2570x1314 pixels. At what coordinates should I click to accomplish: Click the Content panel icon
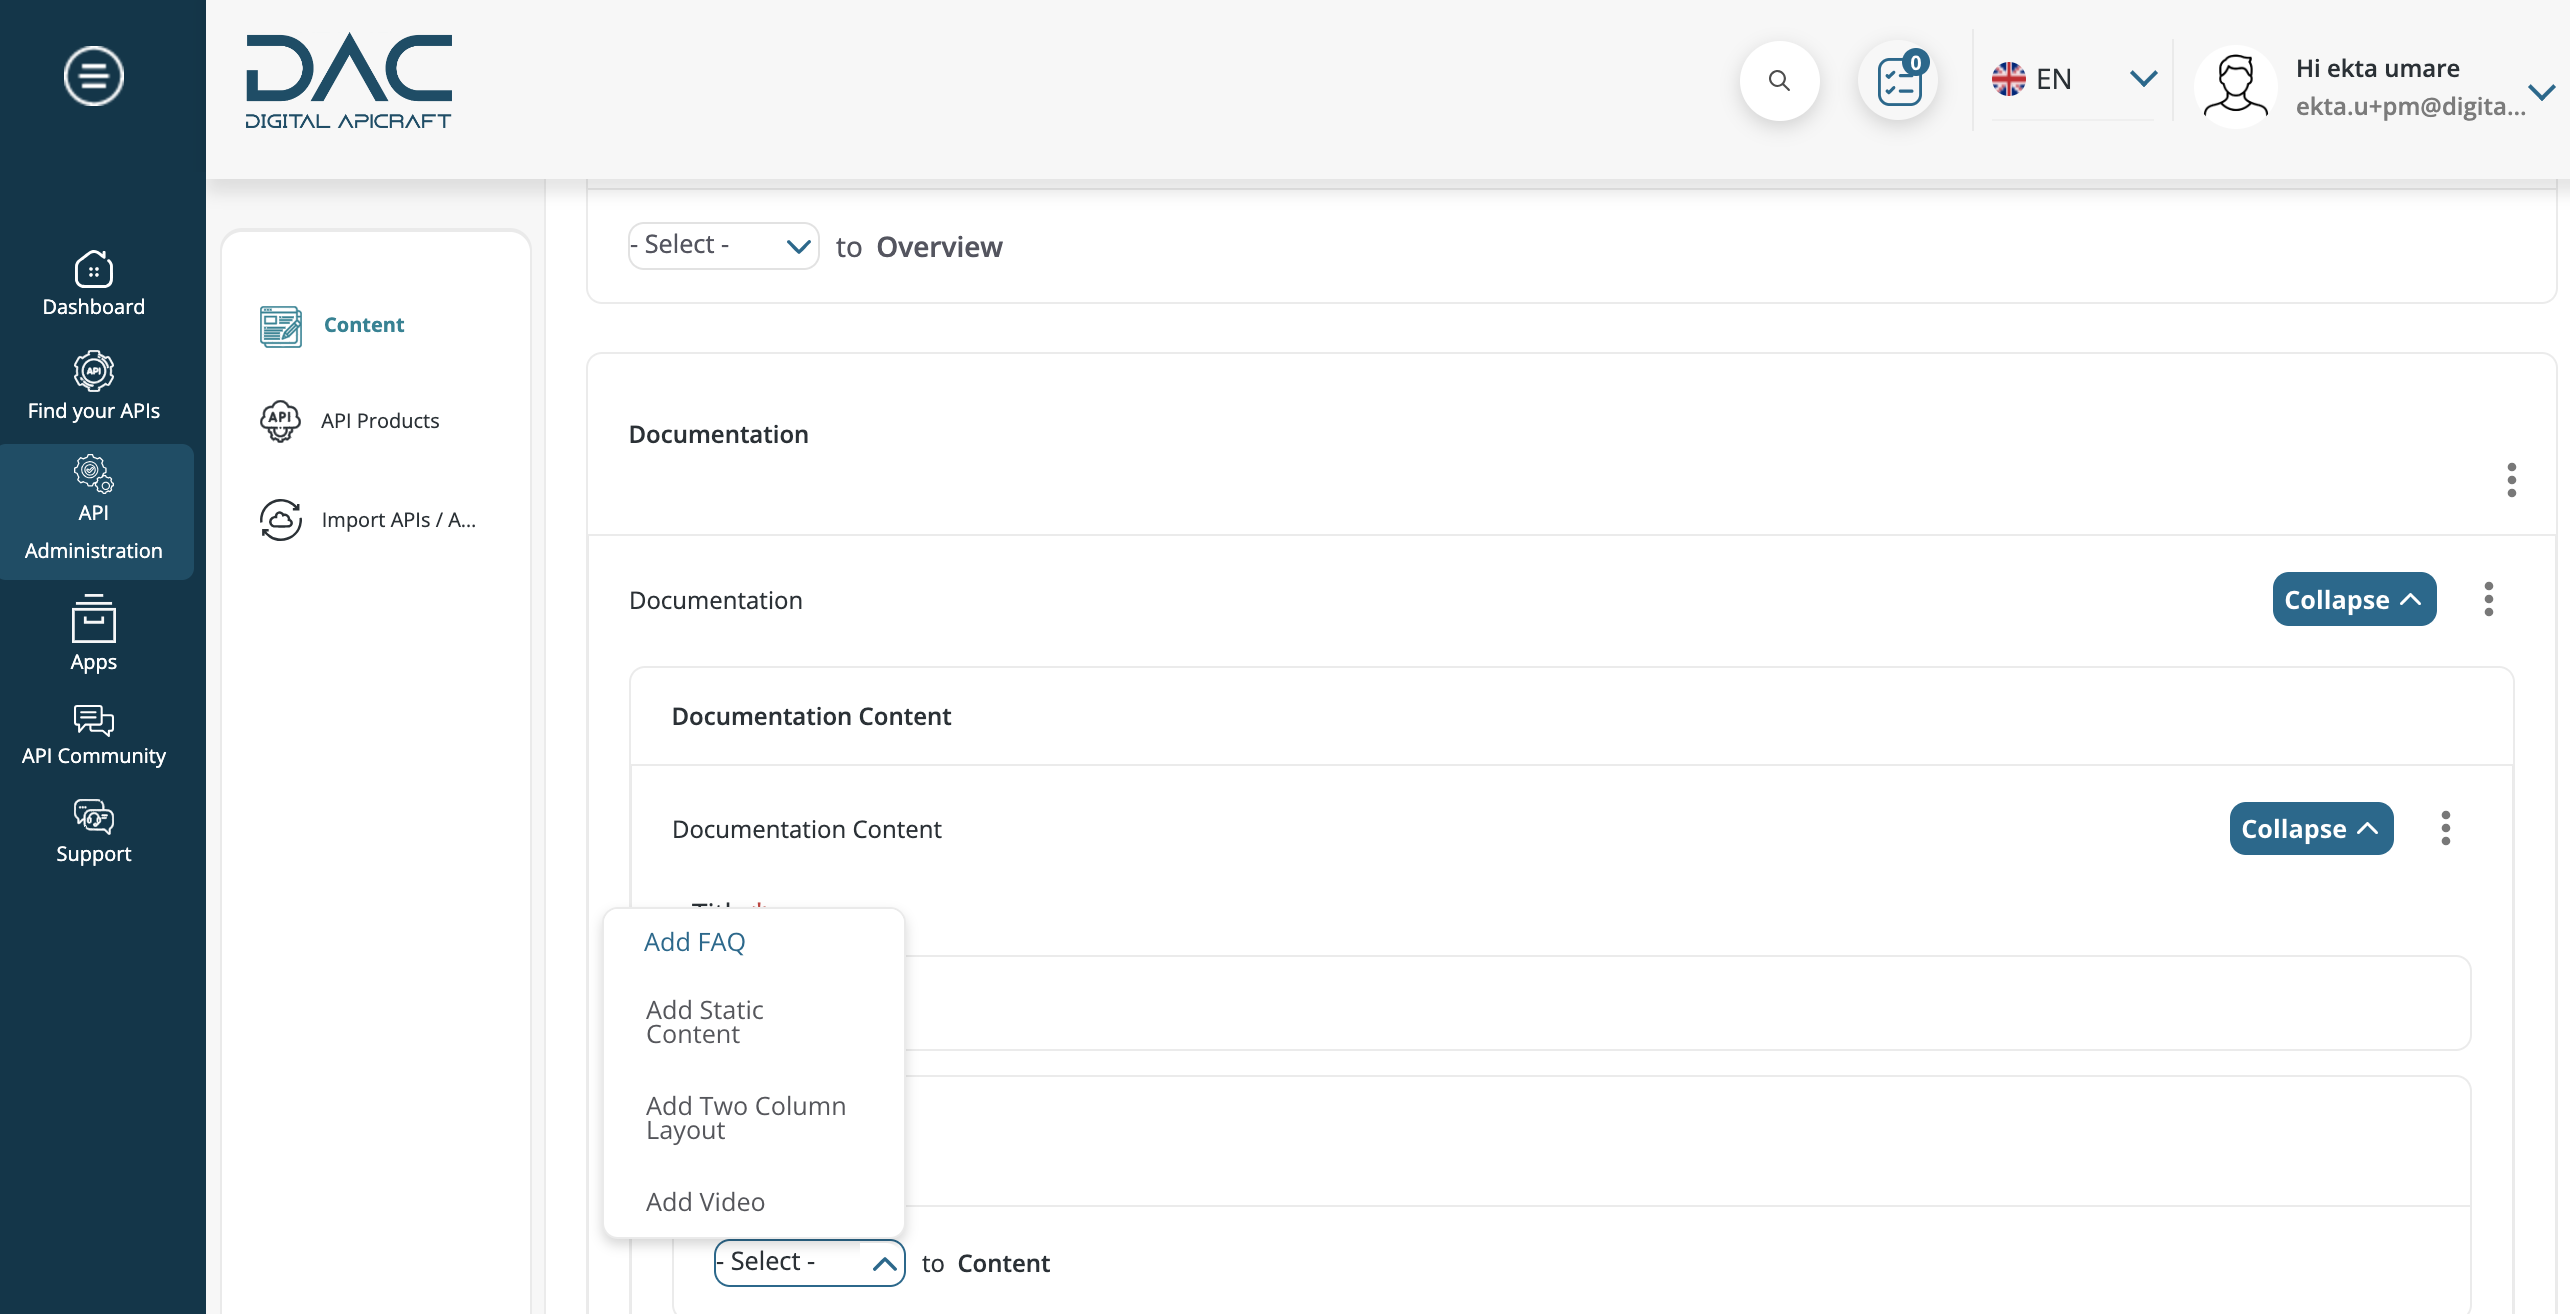281,326
